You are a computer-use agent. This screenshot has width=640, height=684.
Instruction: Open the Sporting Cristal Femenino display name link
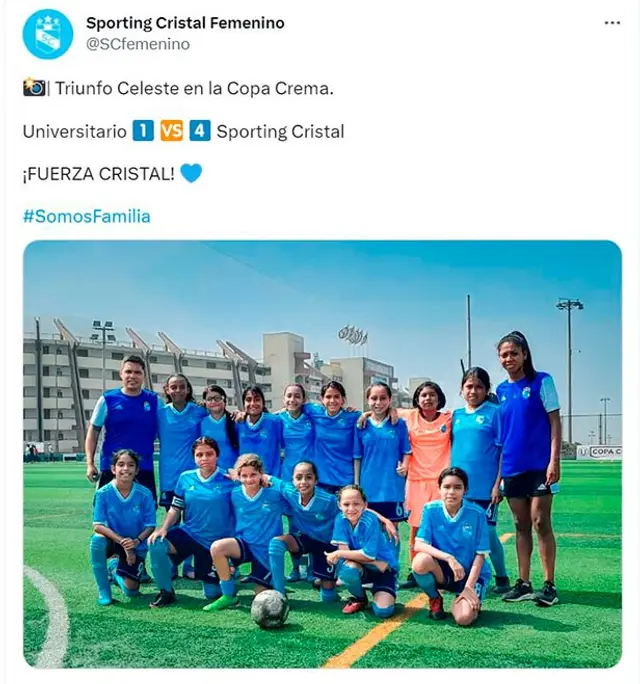185,23
